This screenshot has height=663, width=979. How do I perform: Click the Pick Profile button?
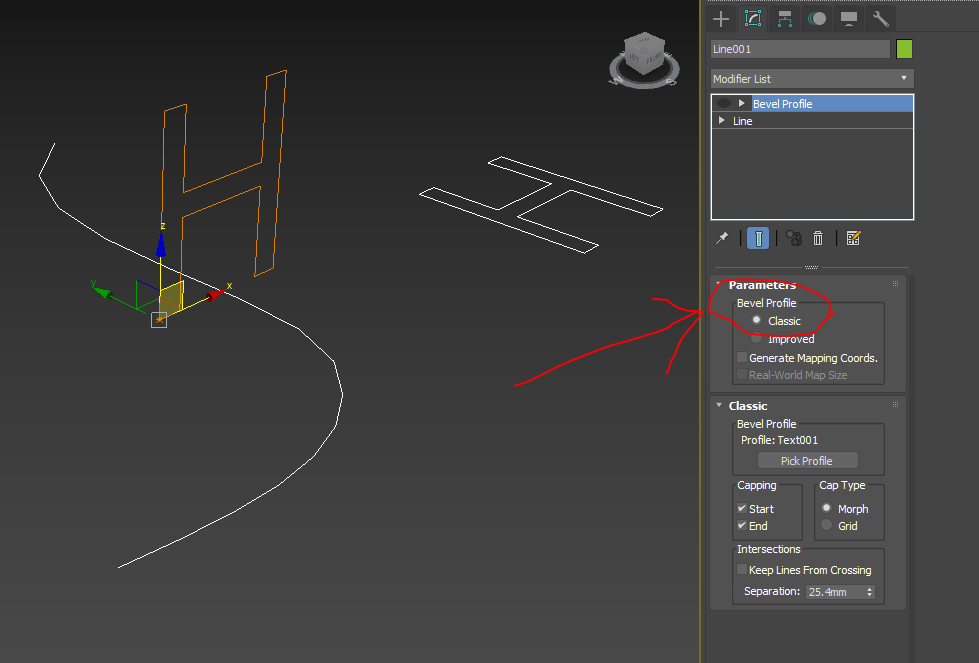tap(807, 461)
